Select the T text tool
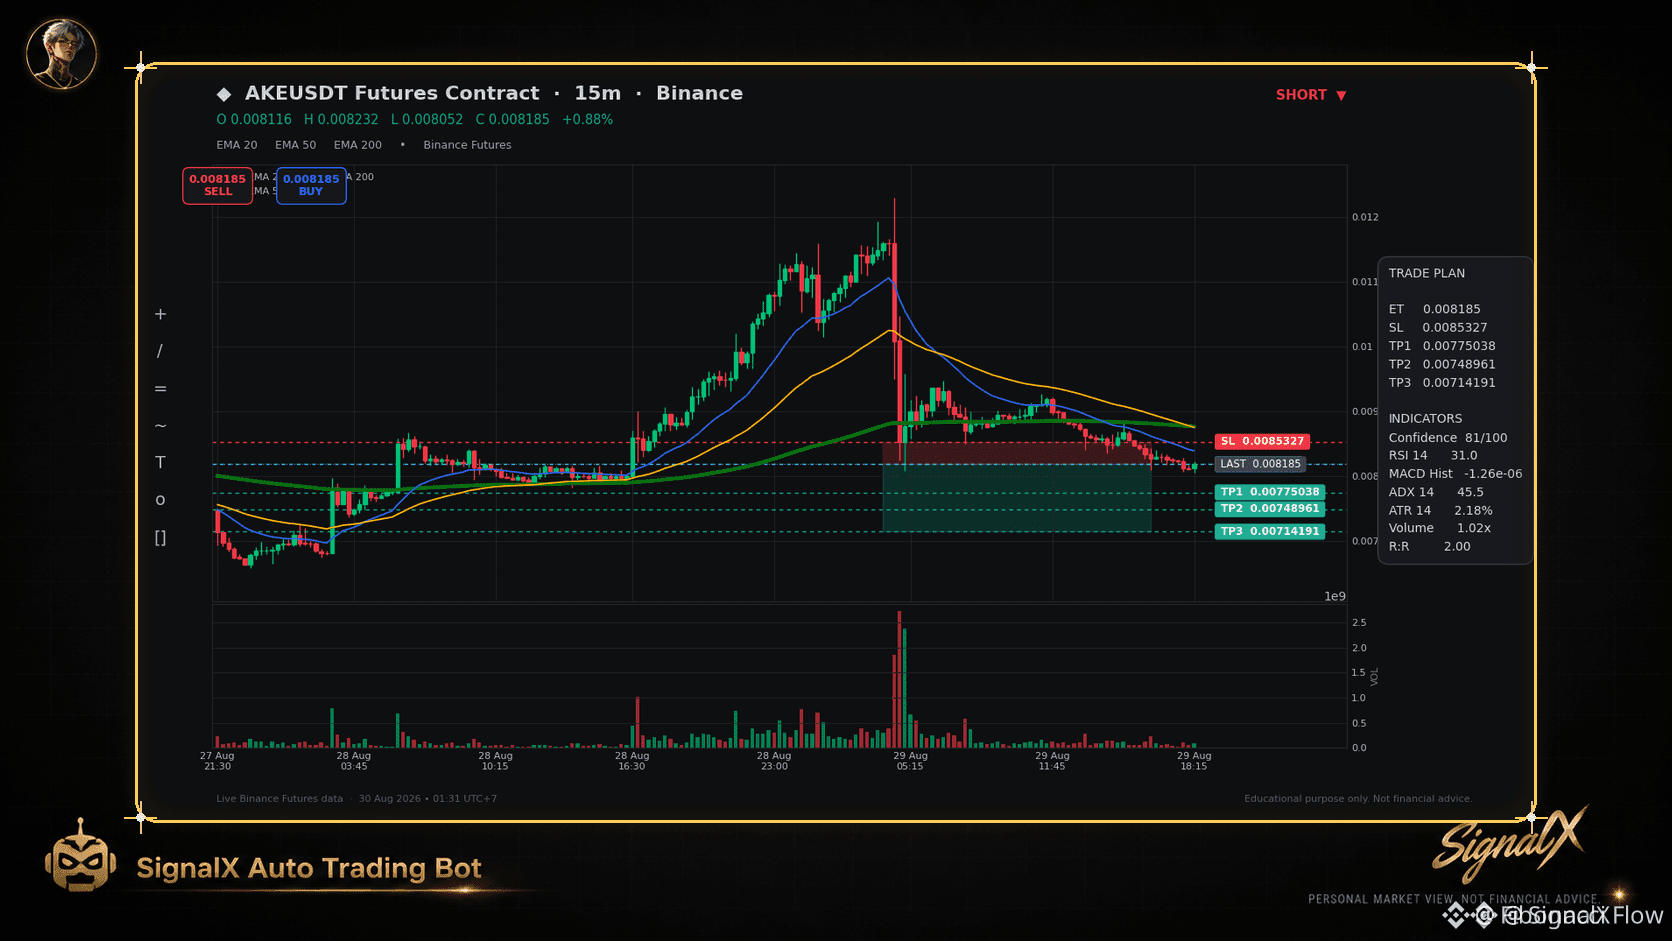1672x941 pixels. (160, 462)
